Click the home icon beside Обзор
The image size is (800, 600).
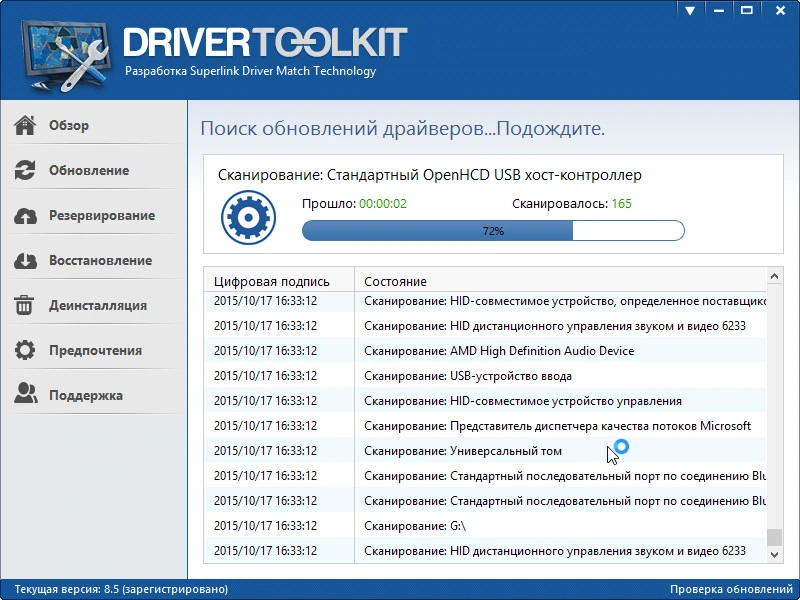(24, 125)
